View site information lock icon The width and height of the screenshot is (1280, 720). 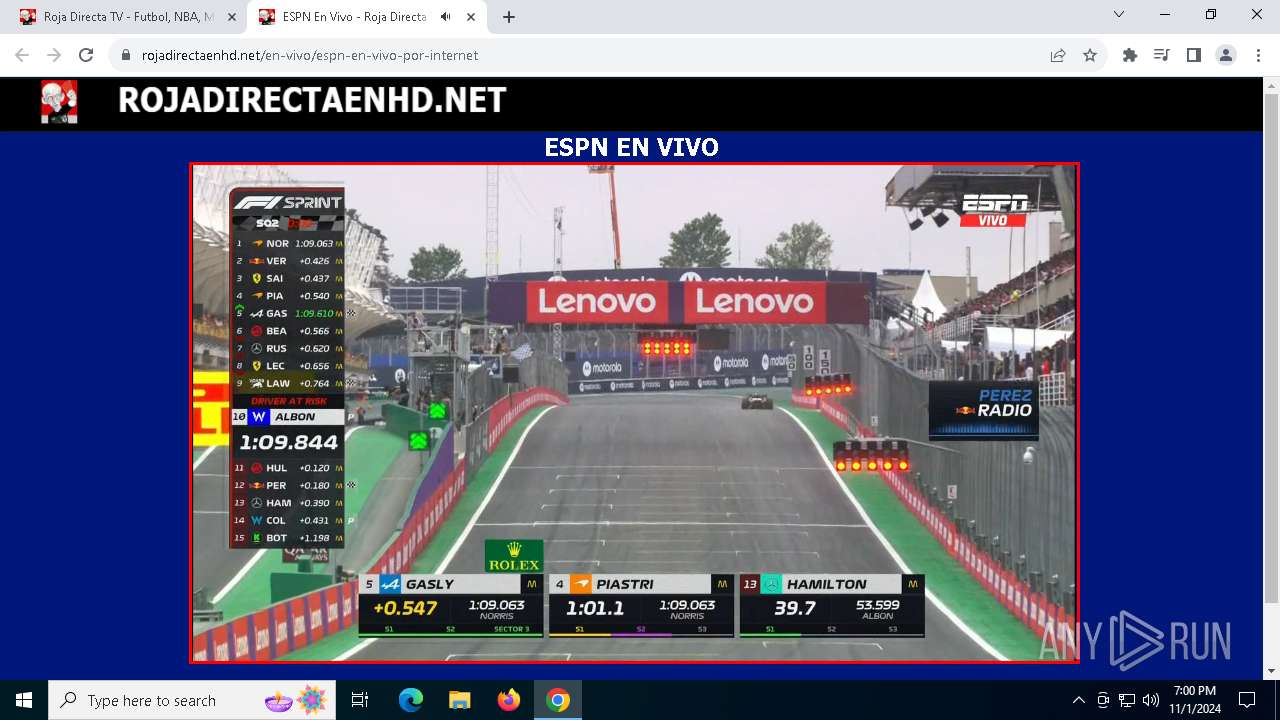126,55
